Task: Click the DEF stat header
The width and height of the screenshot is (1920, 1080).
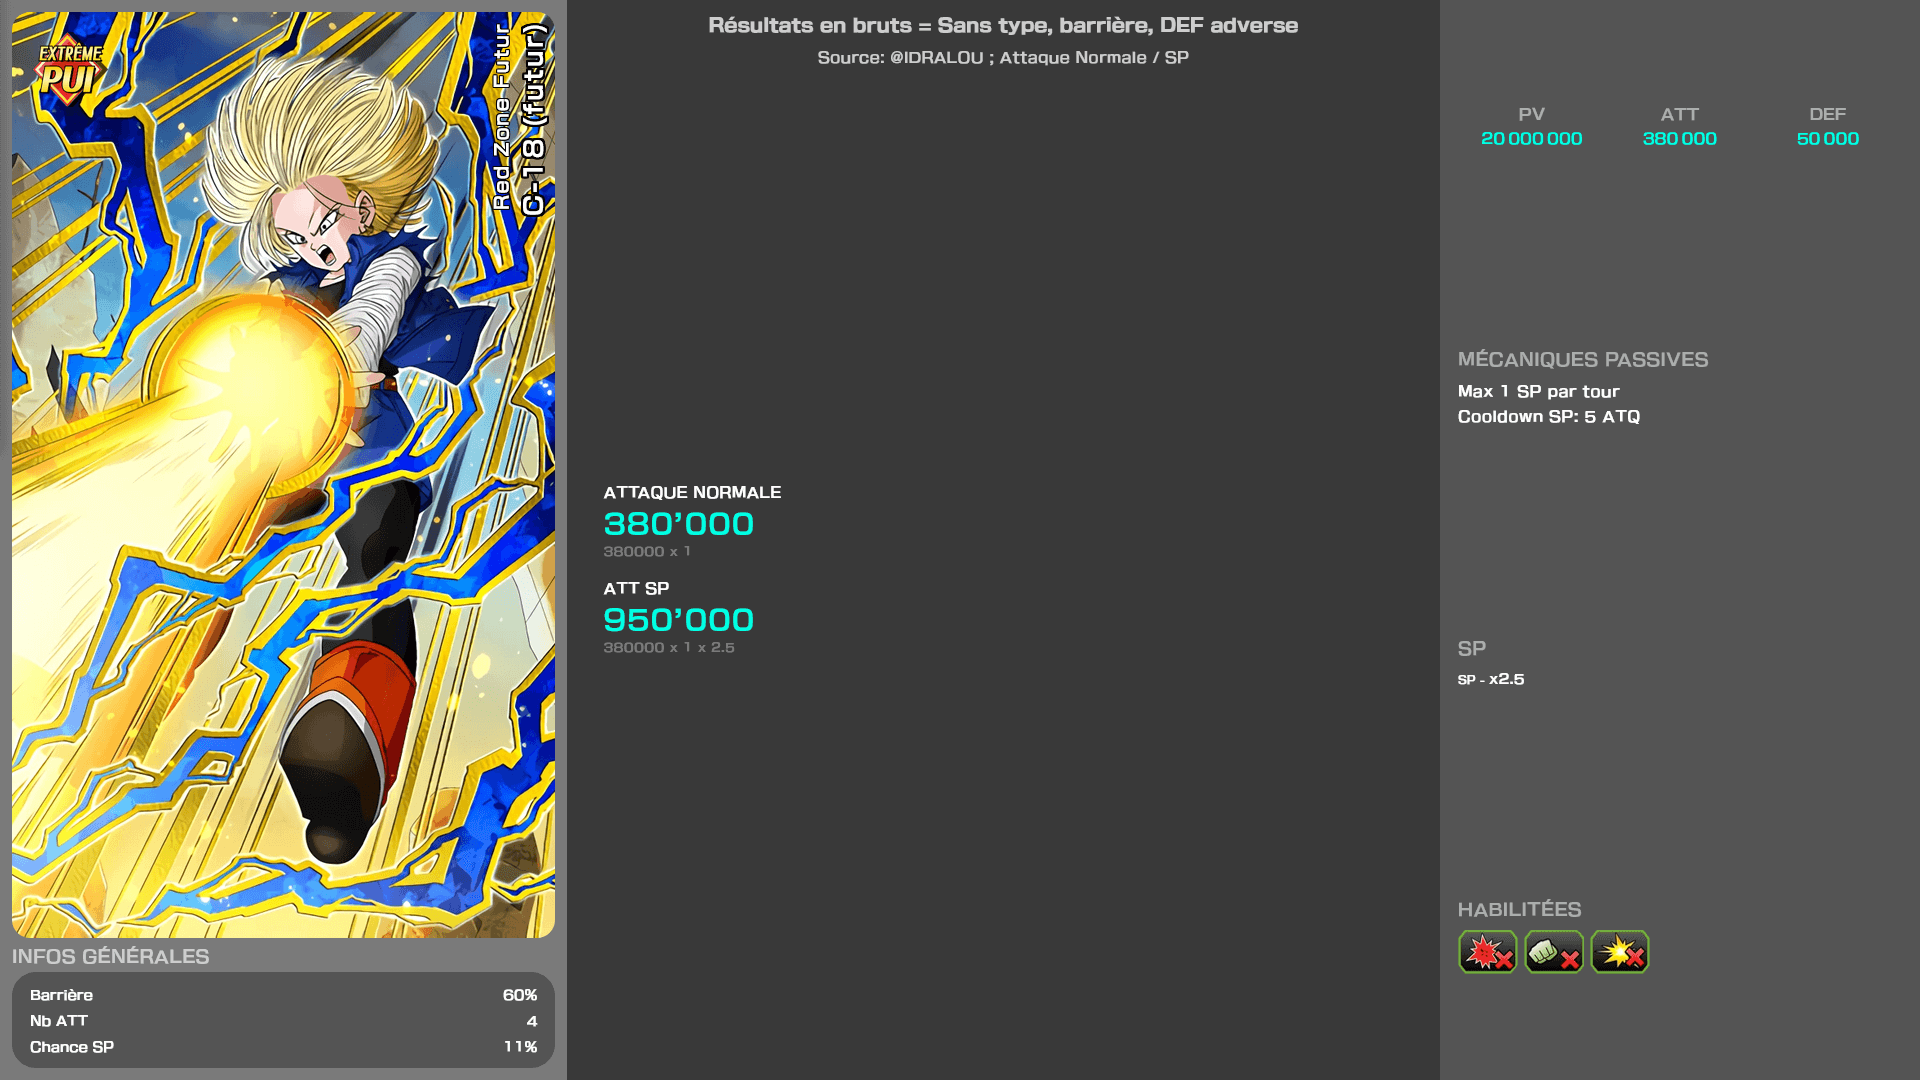Action: 1827,115
